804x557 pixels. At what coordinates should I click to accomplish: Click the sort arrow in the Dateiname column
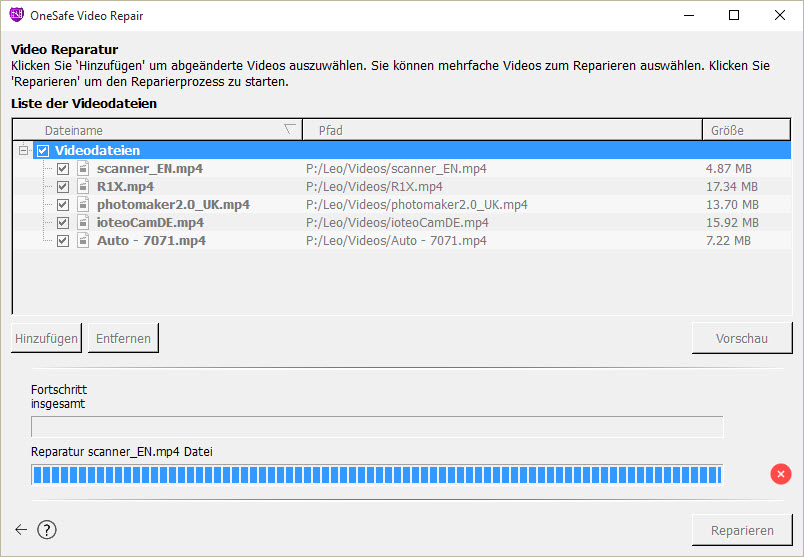click(290, 129)
